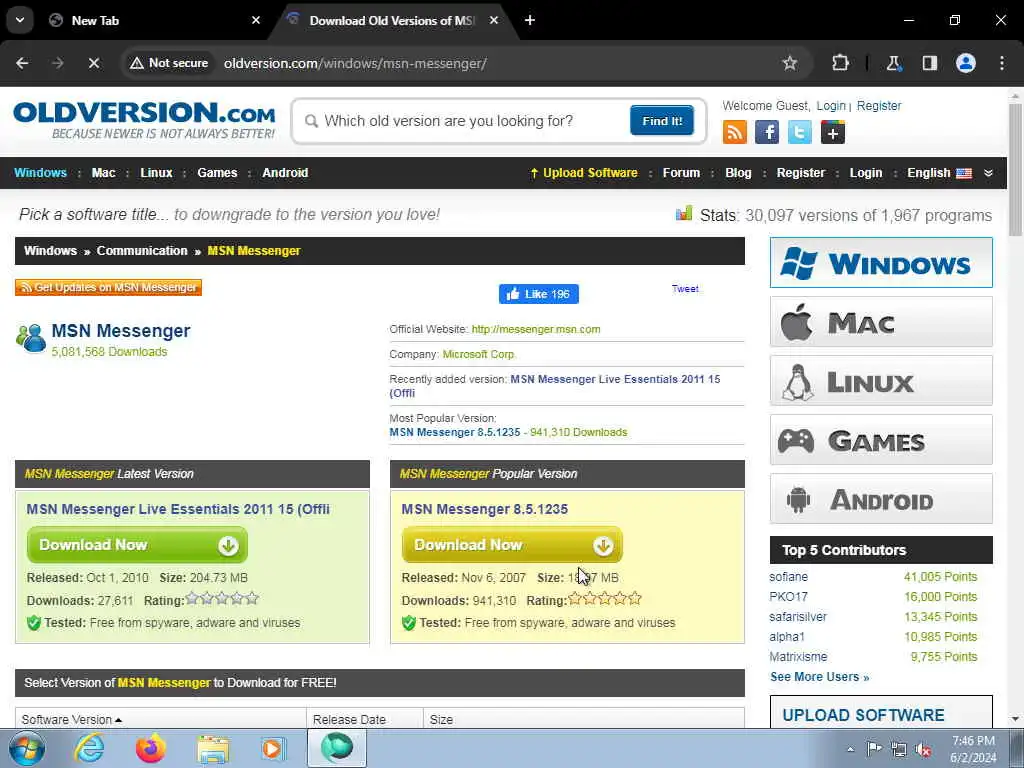Click the Find It! search button
The width and height of the screenshot is (1024, 768).
pyautogui.click(x=662, y=121)
